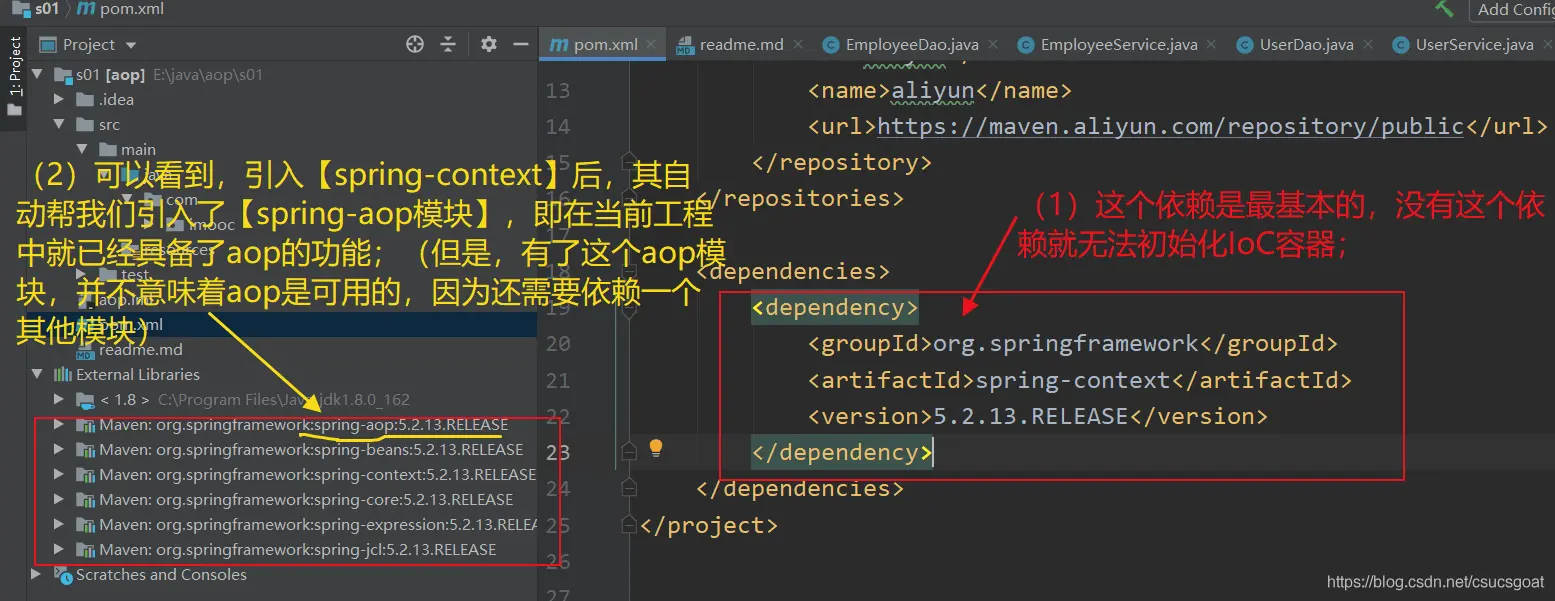
Task: Select readme.md in the project tree
Action: (140, 350)
